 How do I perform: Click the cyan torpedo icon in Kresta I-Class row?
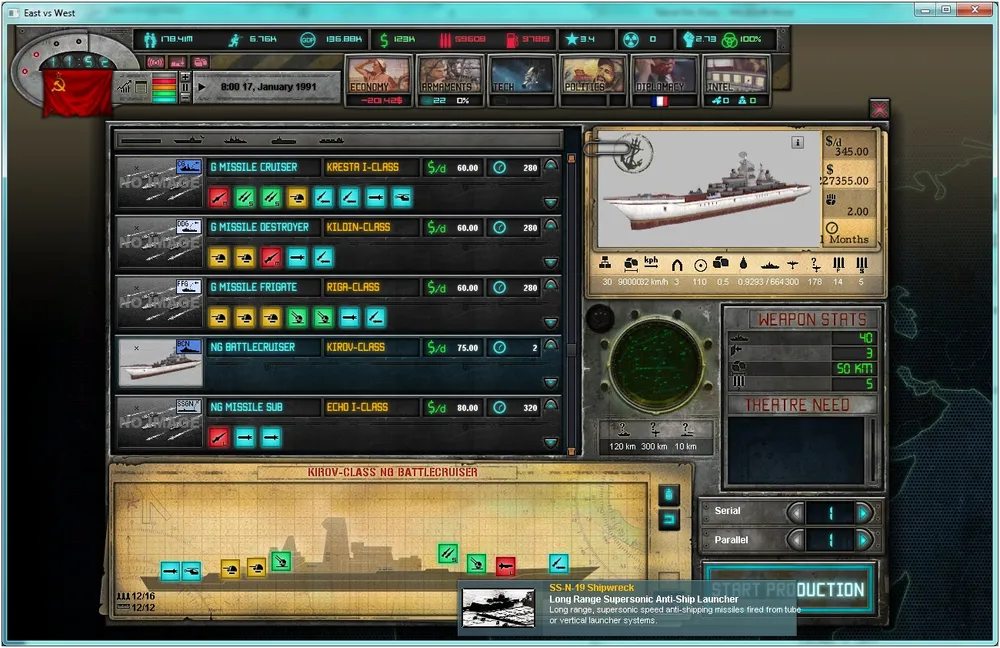pyautogui.click(x=376, y=198)
